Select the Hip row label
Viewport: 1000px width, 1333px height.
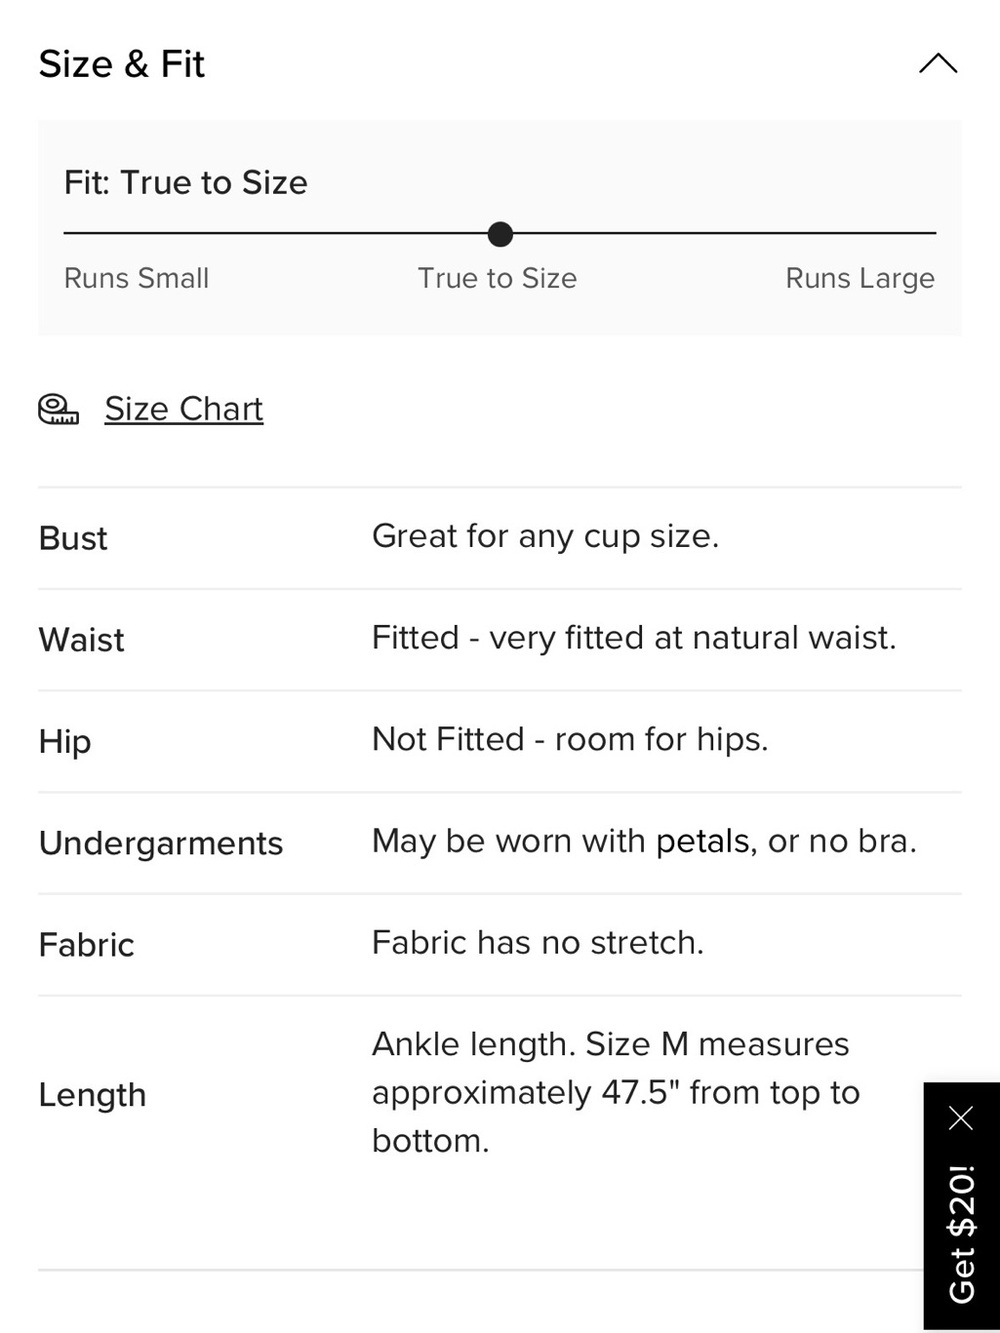coord(65,742)
